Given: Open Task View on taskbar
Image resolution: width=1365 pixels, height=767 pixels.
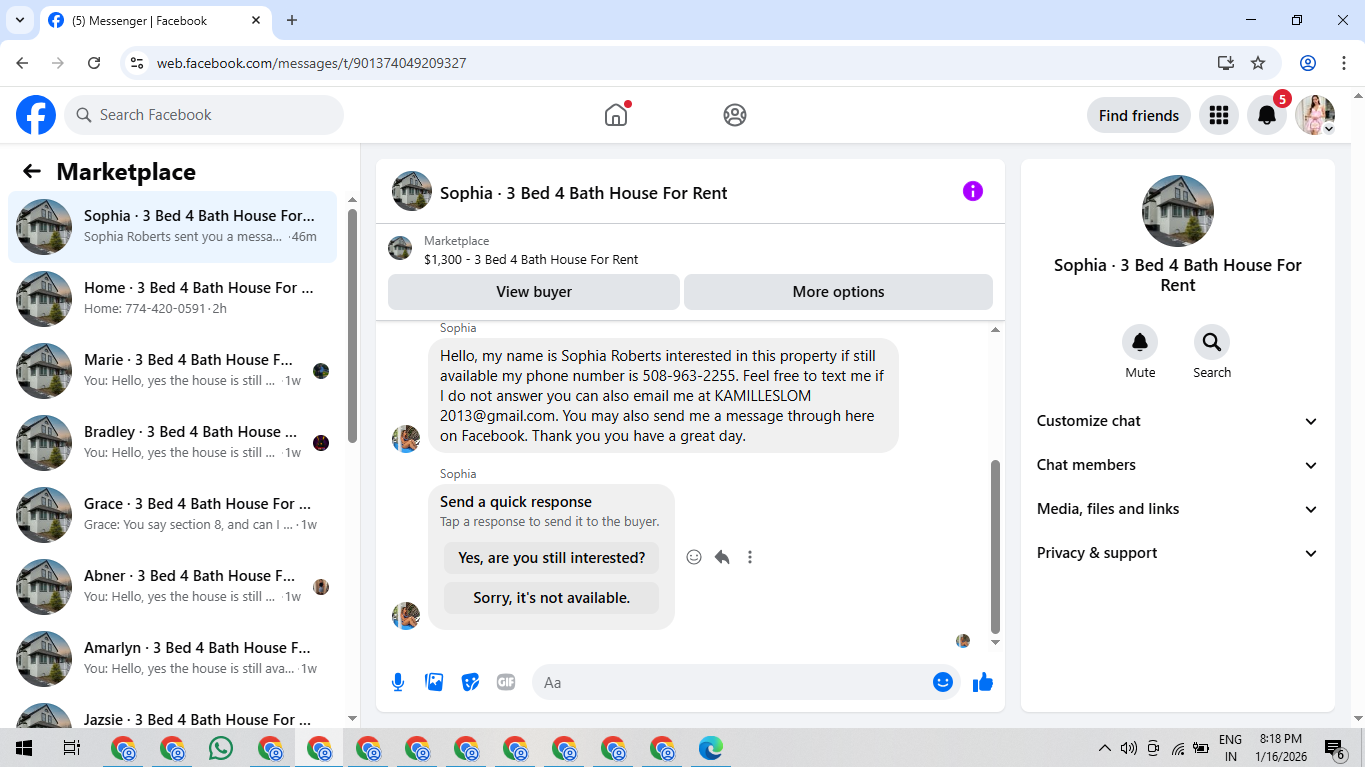Looking at the screenshot, I should [x=72, y=748].
